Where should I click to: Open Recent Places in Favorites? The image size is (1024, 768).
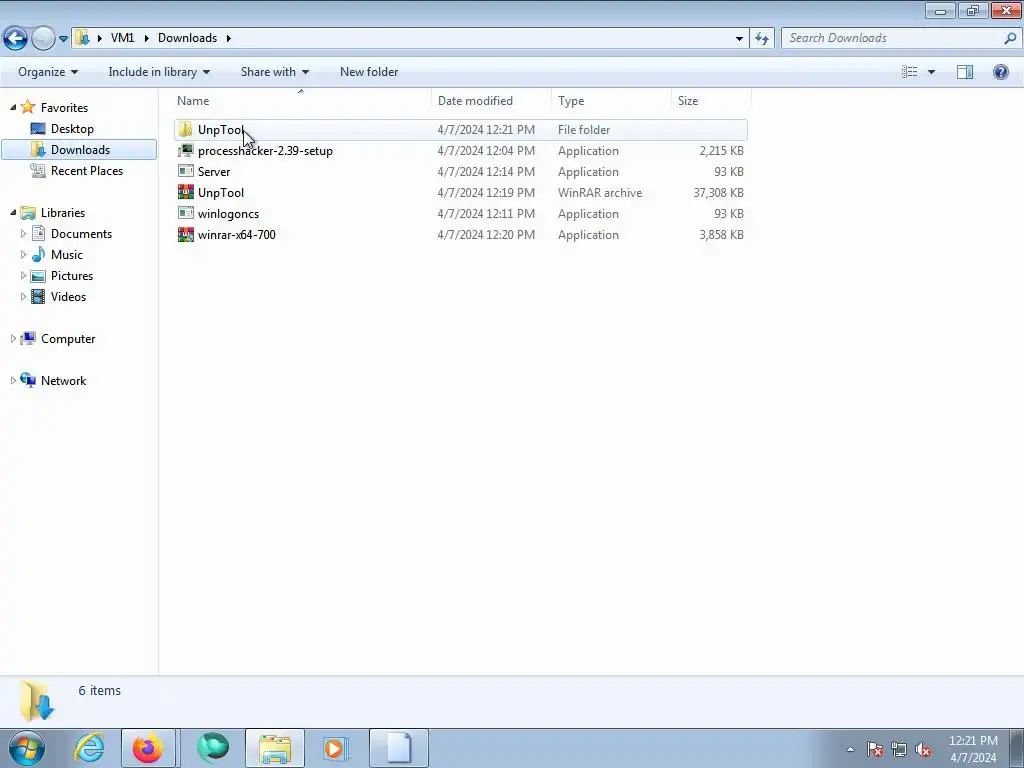[x=86, y=170]
